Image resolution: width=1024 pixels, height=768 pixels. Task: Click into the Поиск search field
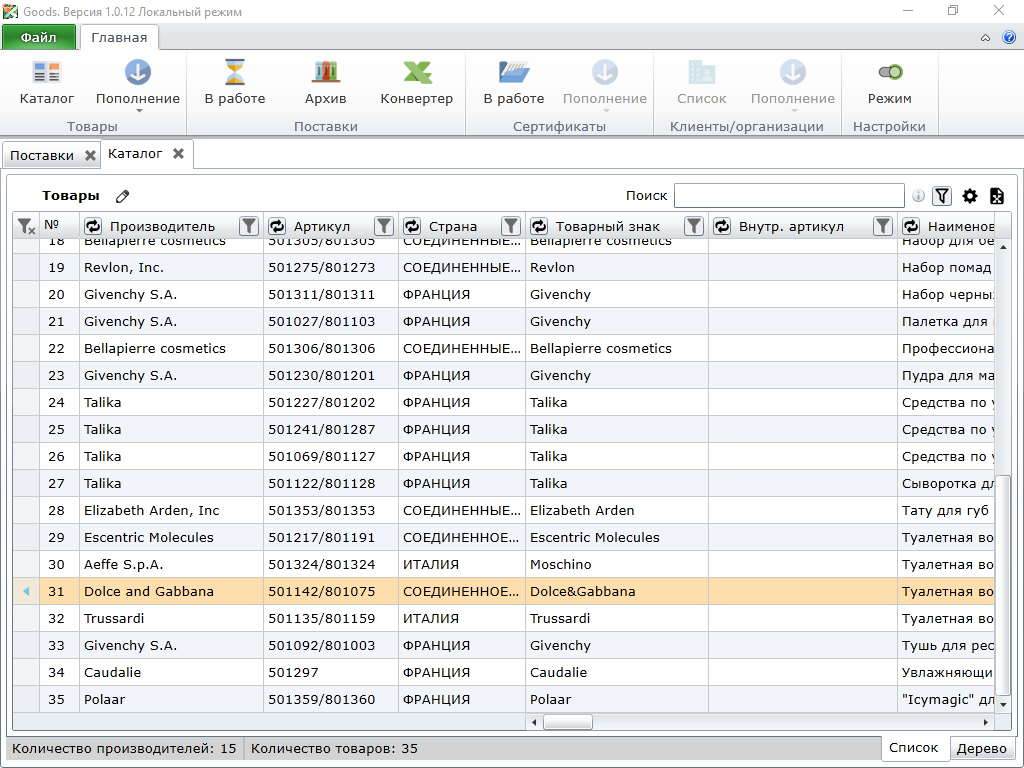tap(789, 195)
